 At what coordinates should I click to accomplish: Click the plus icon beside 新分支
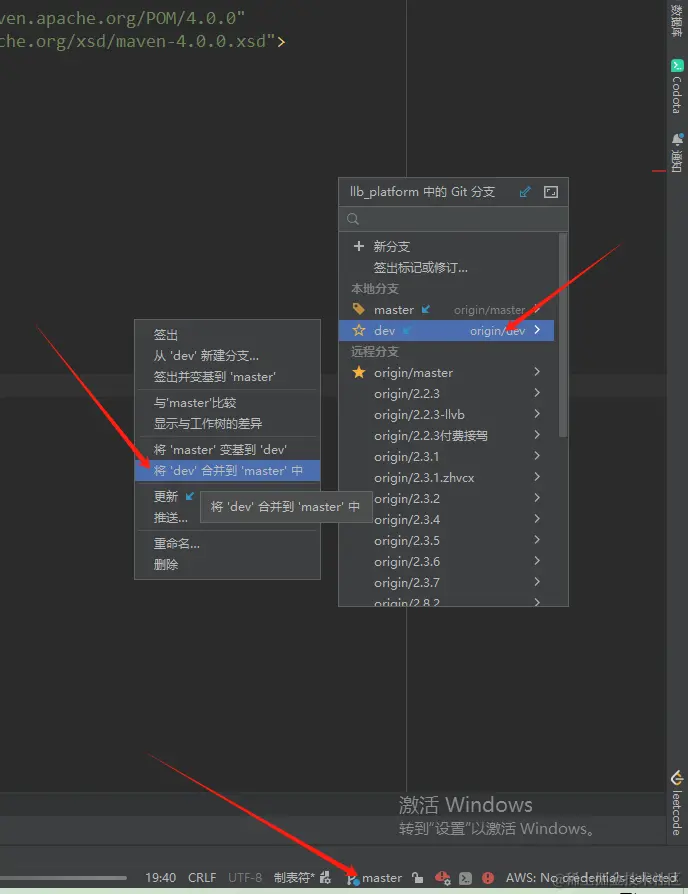359,246
